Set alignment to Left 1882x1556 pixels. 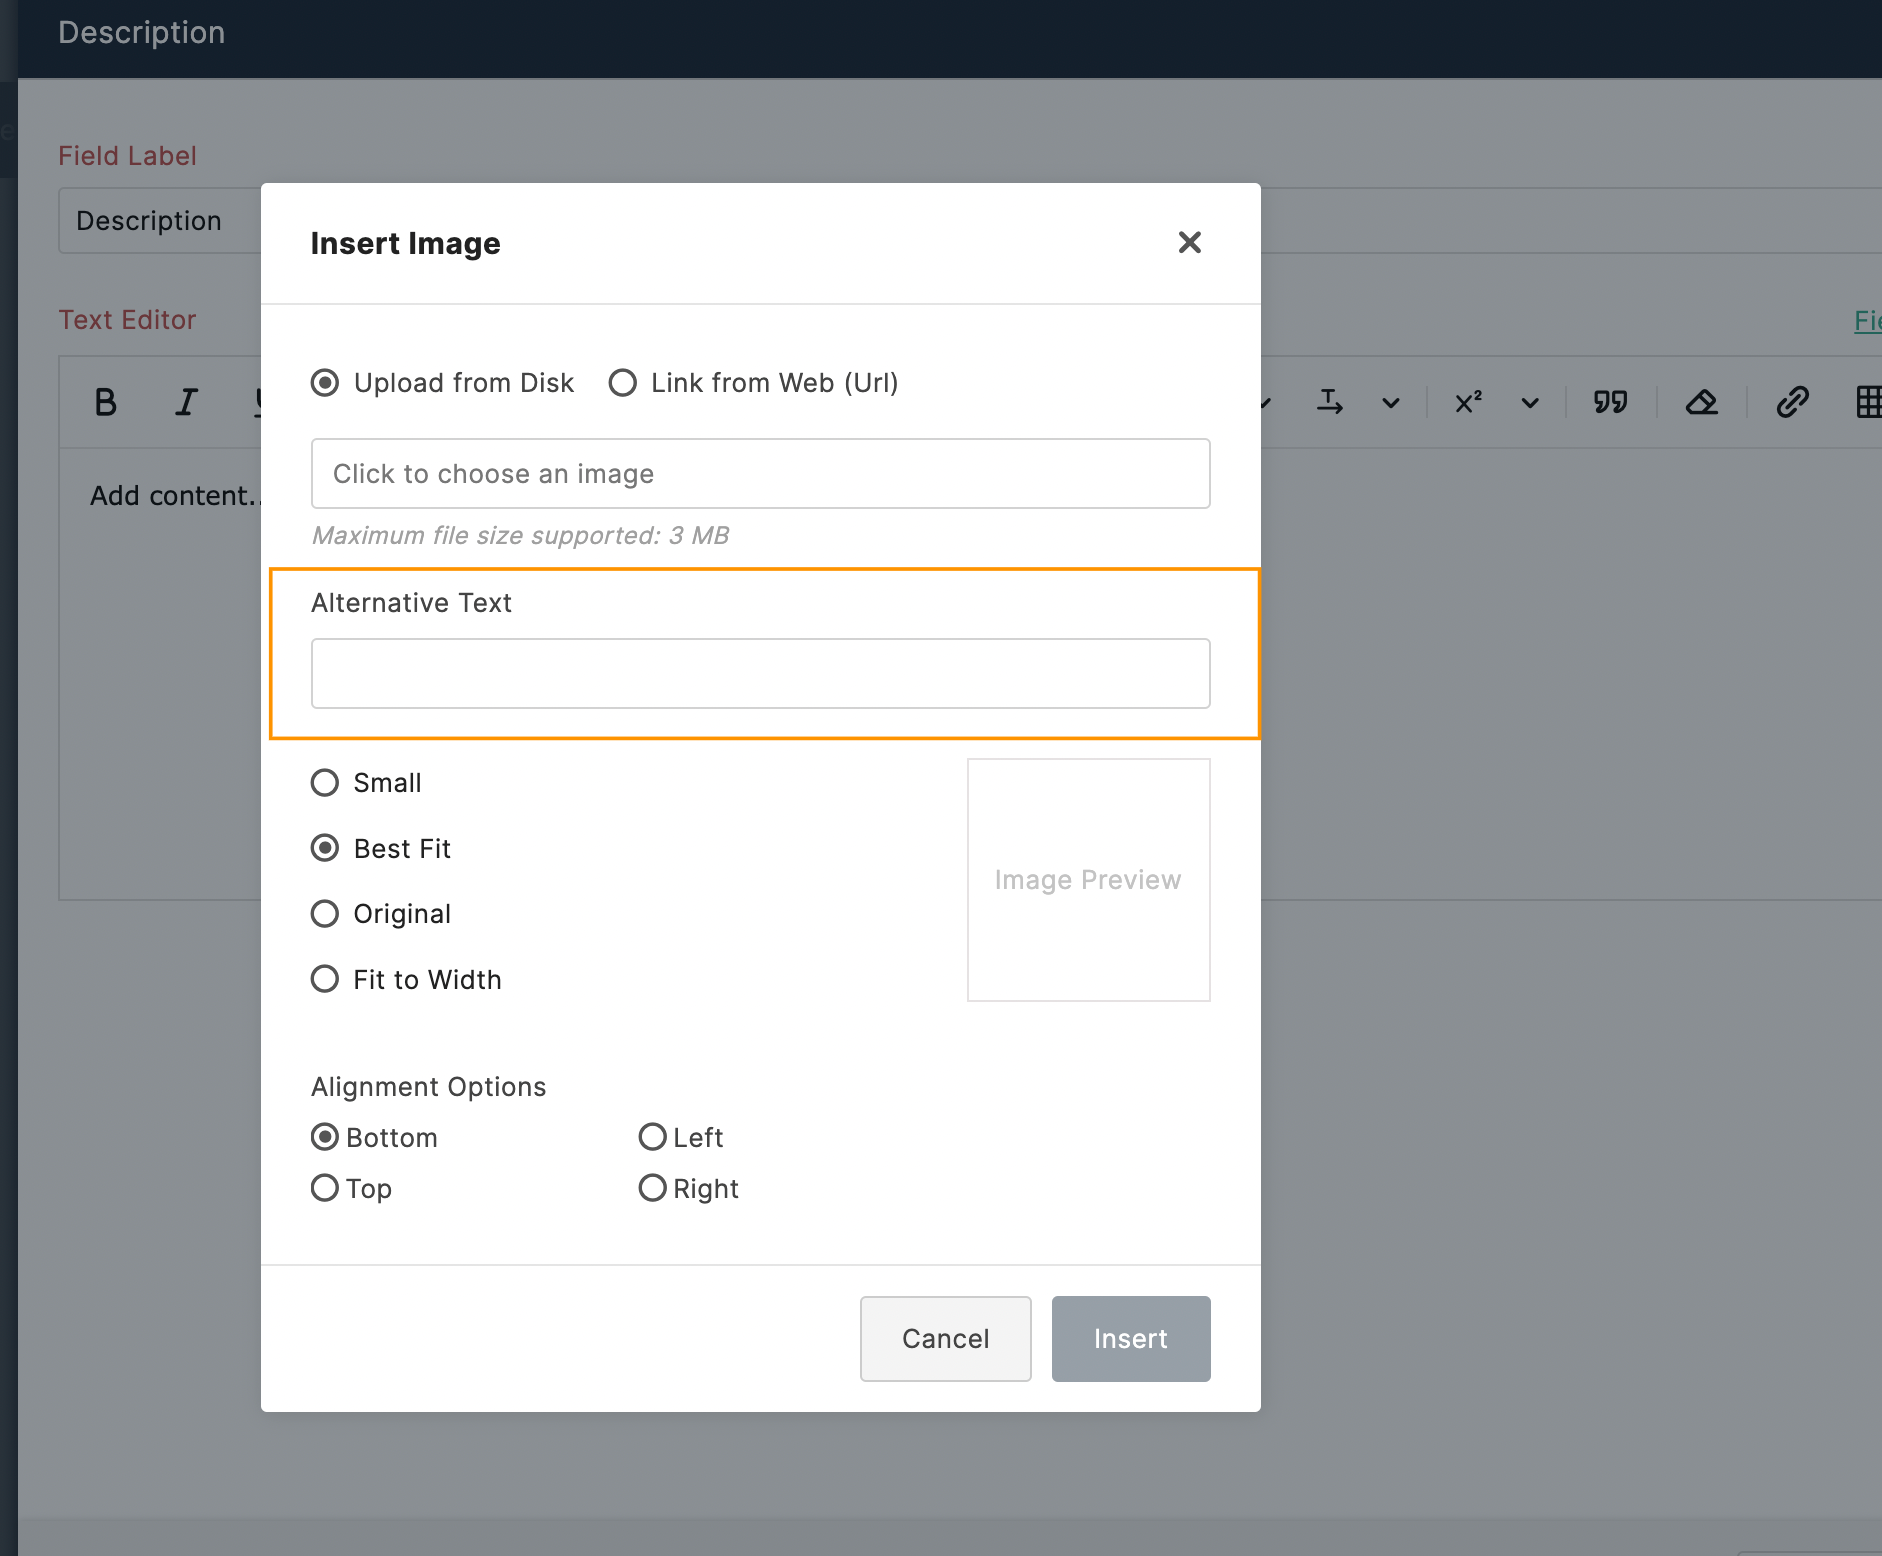(x=652, y=1137)
